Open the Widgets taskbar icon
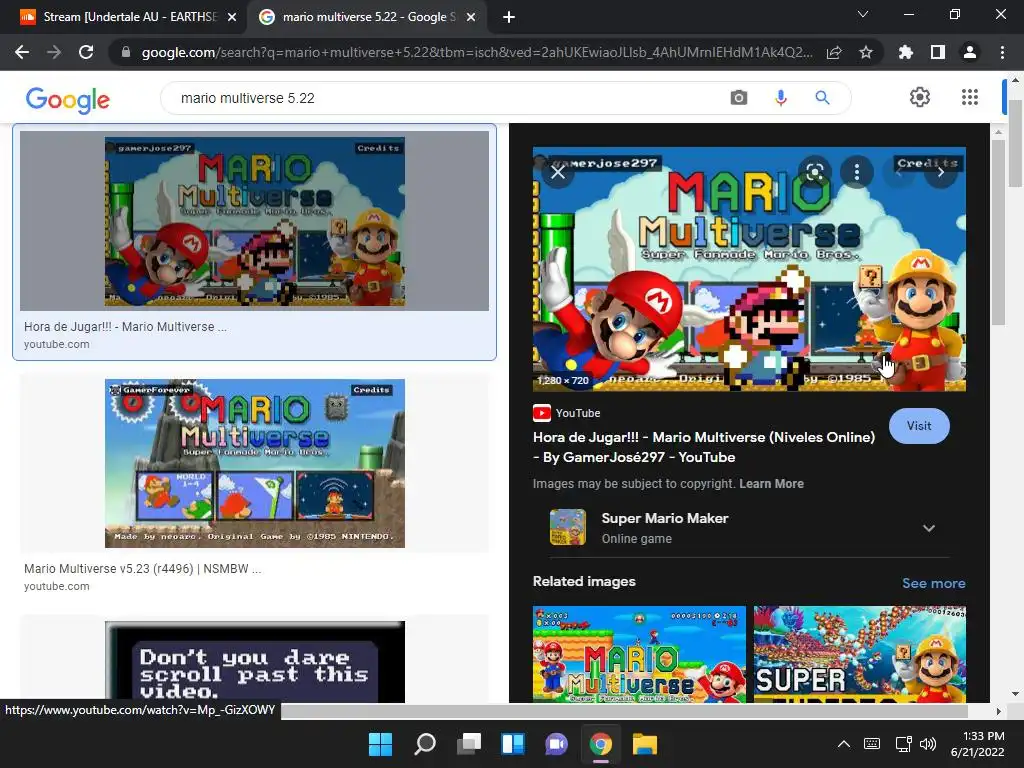The height and width of the screenshot is (768, 1024). [513, 744]
